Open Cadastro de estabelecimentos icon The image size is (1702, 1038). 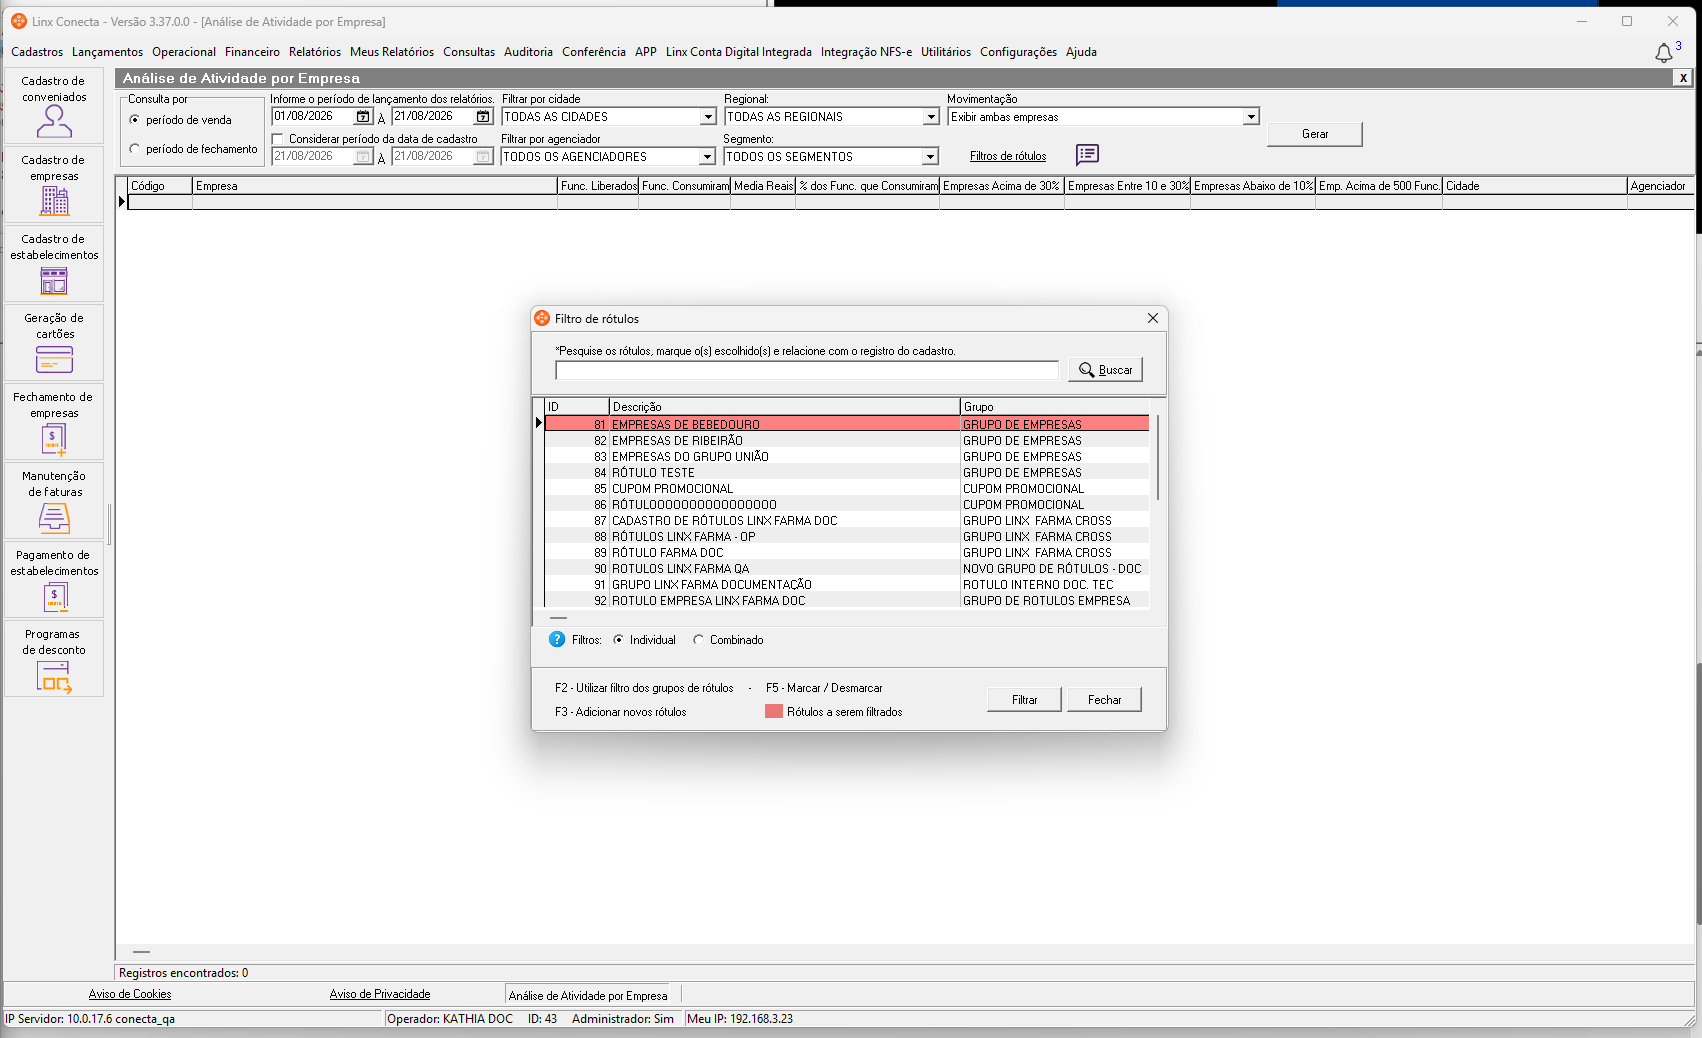54,281
